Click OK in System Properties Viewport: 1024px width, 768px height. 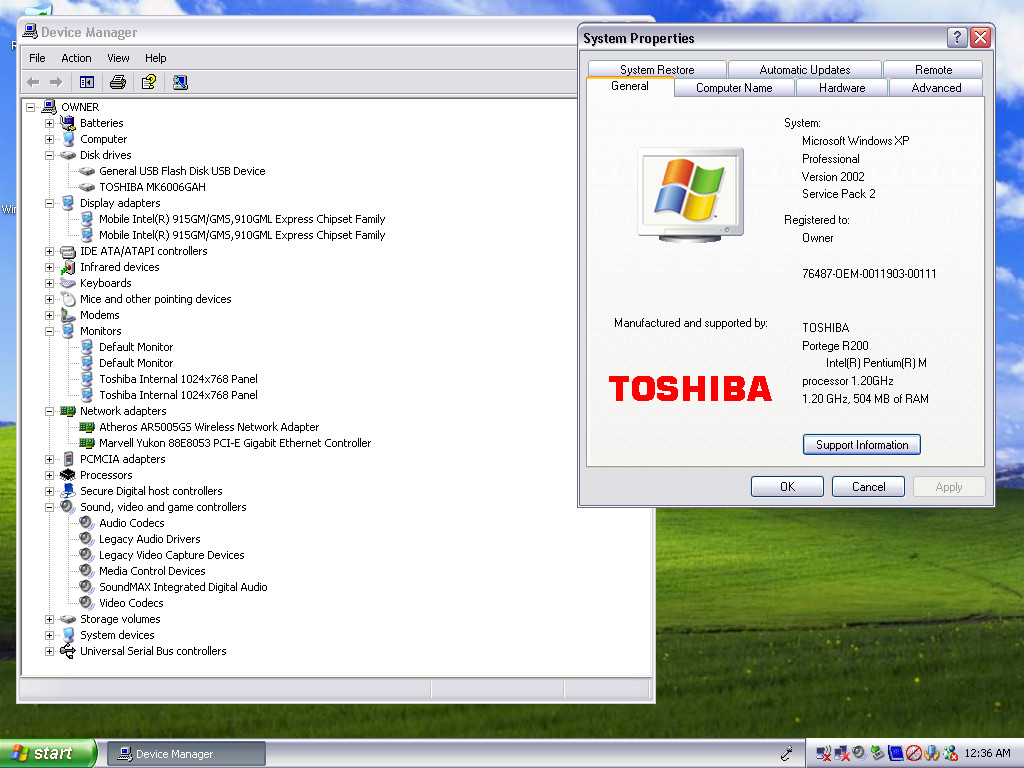(787, 487)
